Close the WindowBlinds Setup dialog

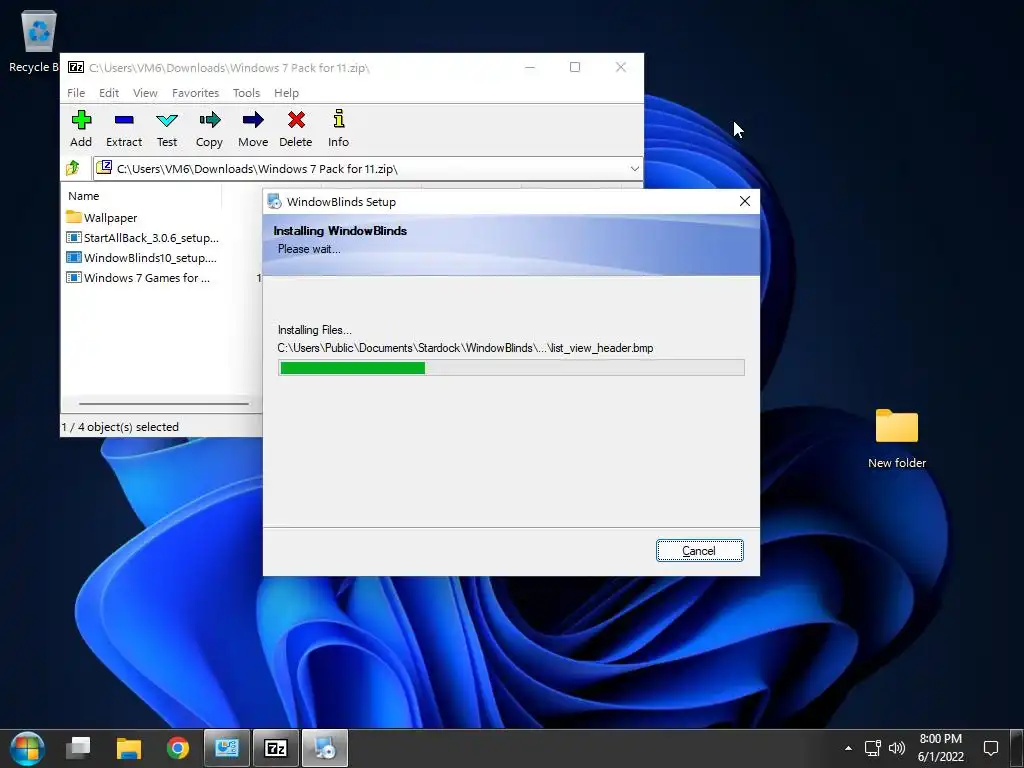(744, 201)
